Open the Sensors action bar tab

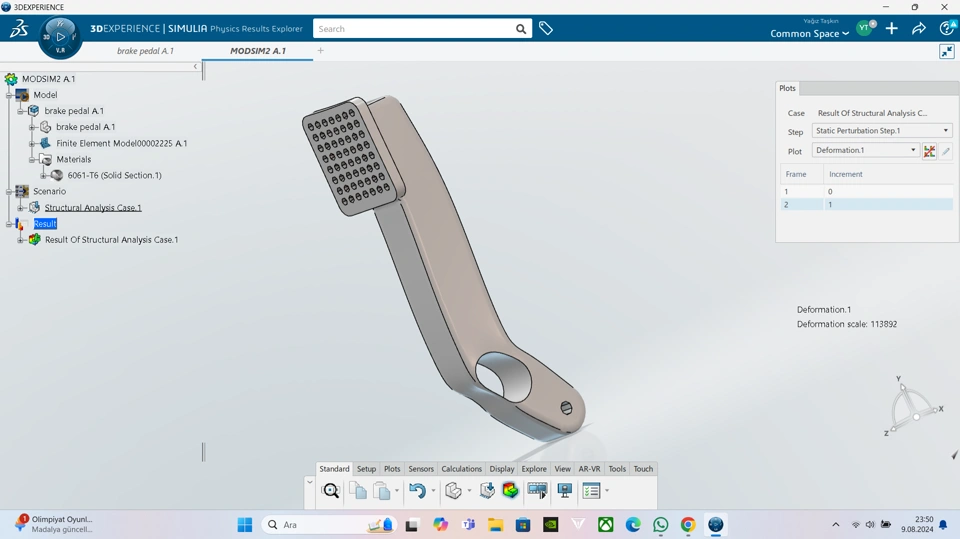coord(421,469)
